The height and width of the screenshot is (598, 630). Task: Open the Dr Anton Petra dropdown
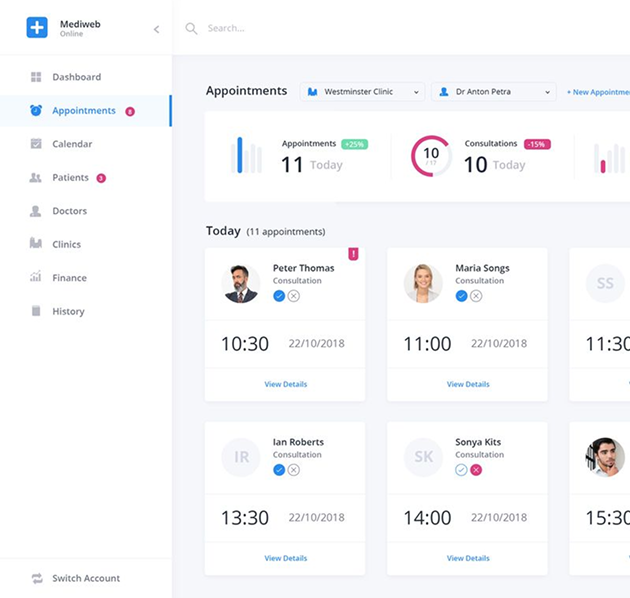click(x=494, y=92)
